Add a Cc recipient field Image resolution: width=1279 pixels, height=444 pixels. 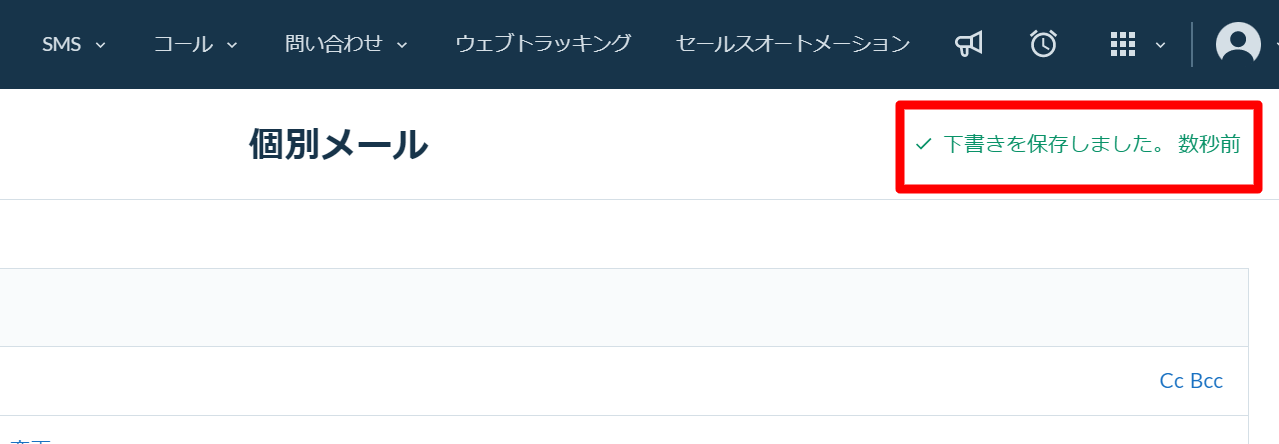[x=1171, y=381]
